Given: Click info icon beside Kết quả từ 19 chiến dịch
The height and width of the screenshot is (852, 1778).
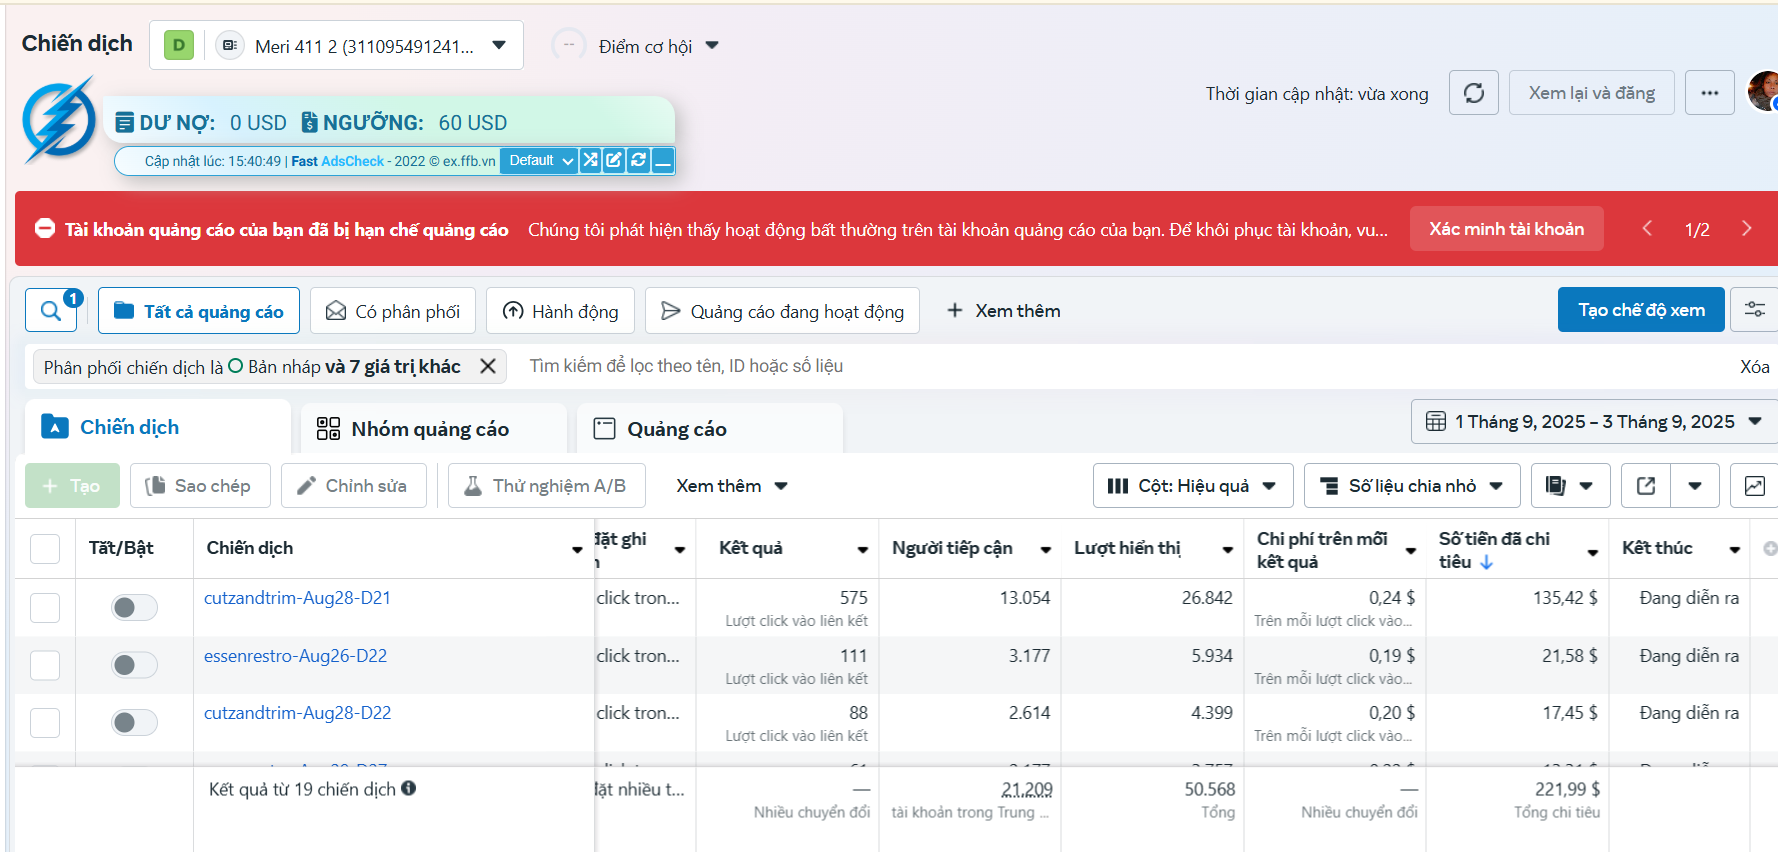Looking at the screenshot, I should click(409, 788).
